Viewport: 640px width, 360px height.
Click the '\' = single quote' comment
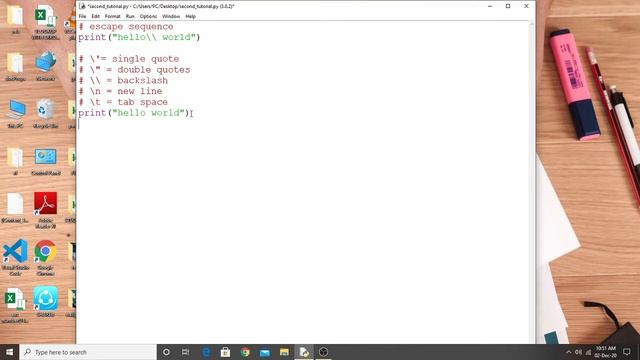pyautogui.click(x=129, y=59)
